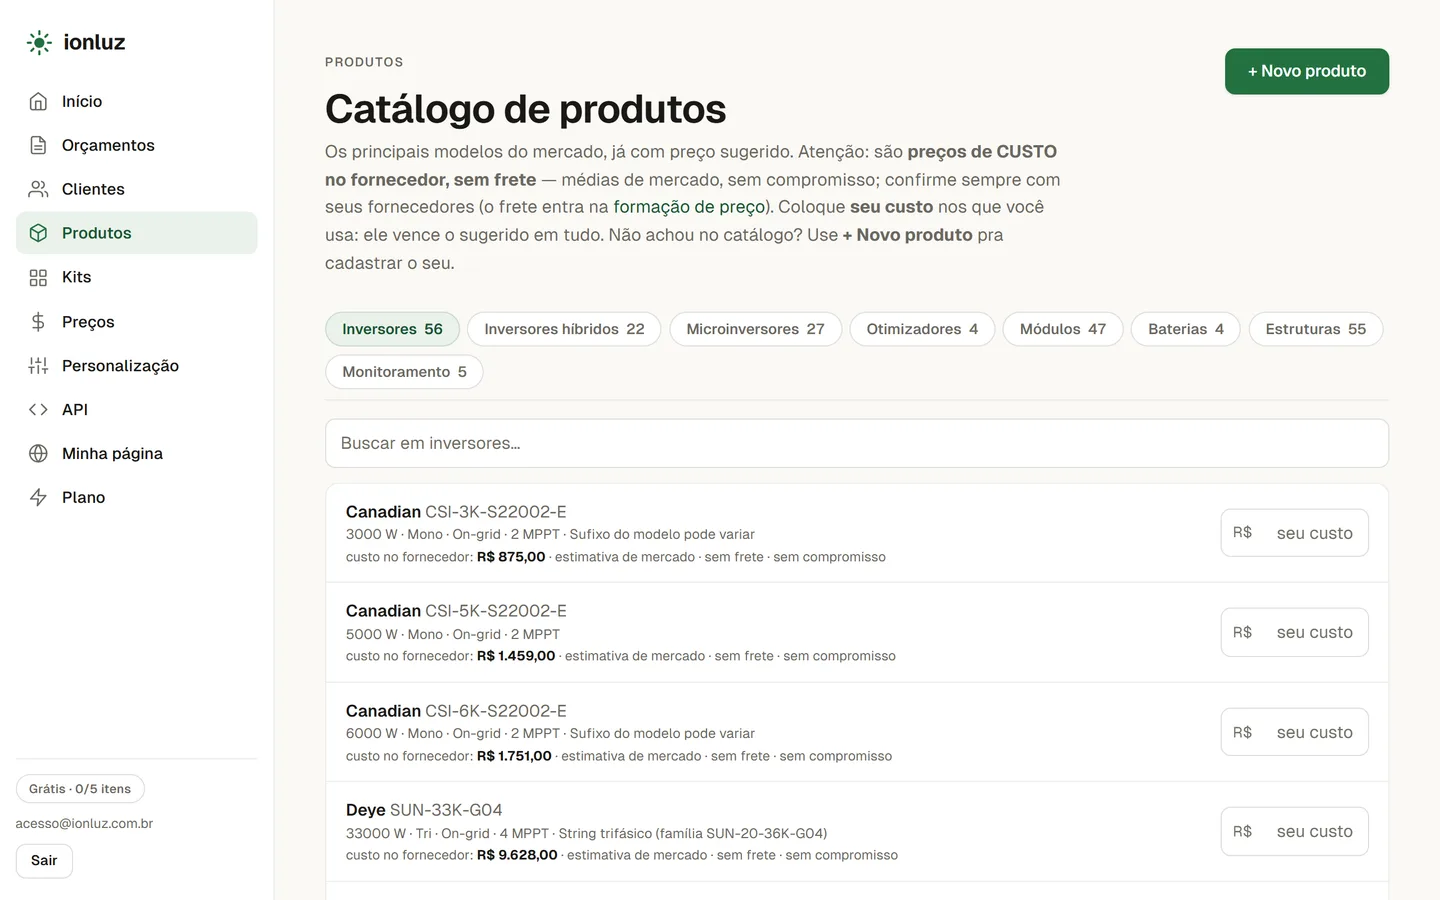The image size is (1440, 900).
Task: Click the ionluz sun logo icon
Action: click(x=39, y=42)
